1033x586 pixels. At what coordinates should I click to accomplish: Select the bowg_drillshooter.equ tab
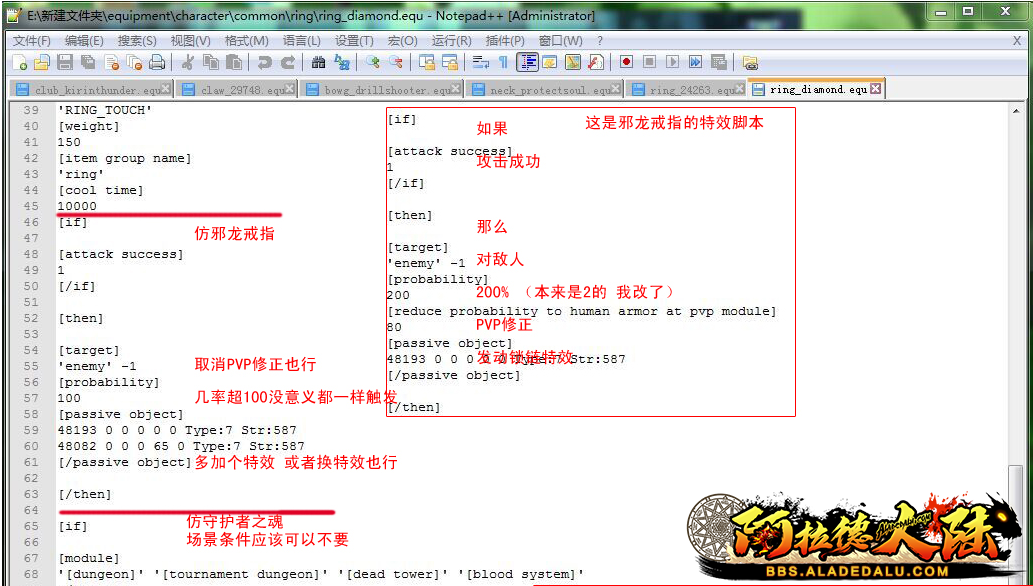point(386,90)
